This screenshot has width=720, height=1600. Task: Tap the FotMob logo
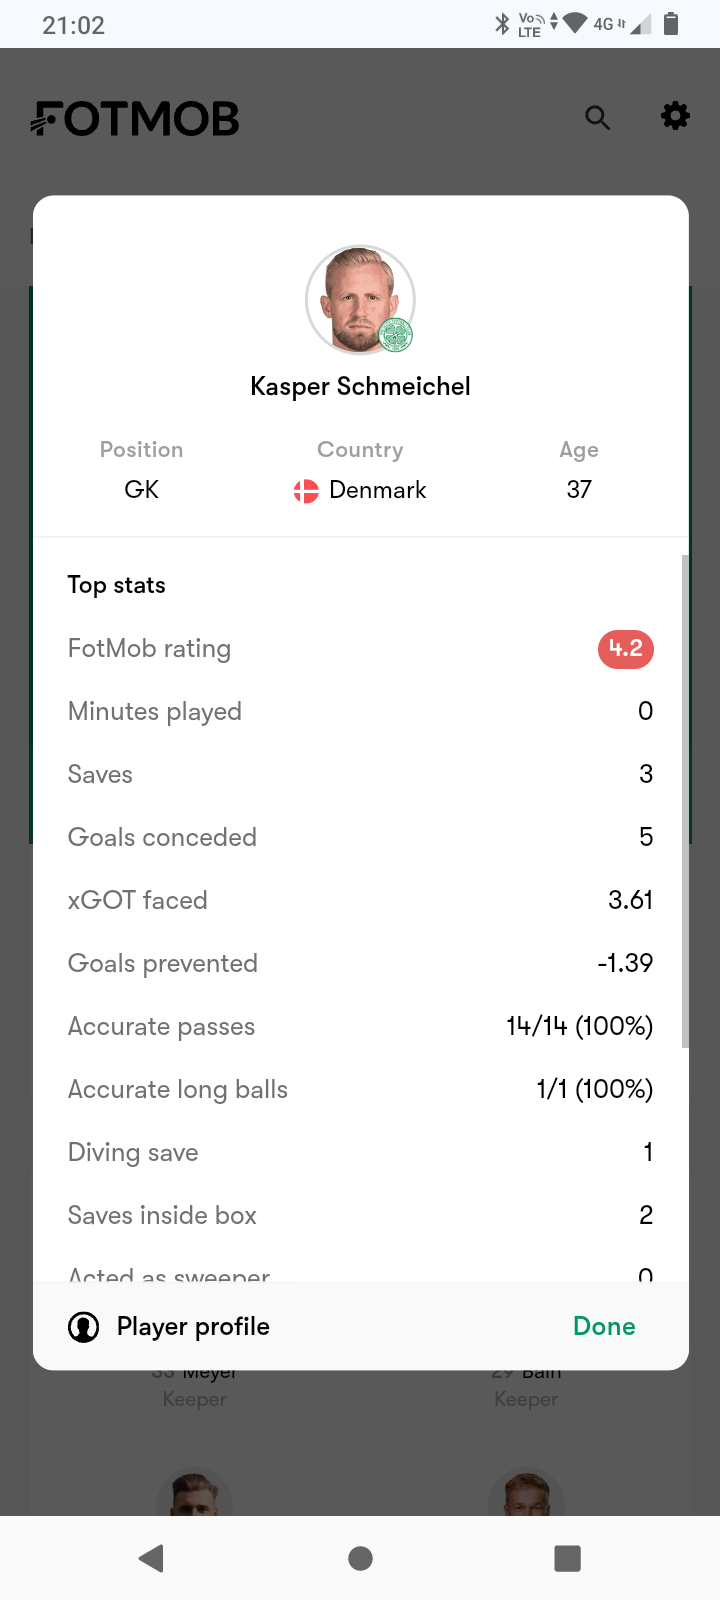pyautogui.click(x=135, y=119)
